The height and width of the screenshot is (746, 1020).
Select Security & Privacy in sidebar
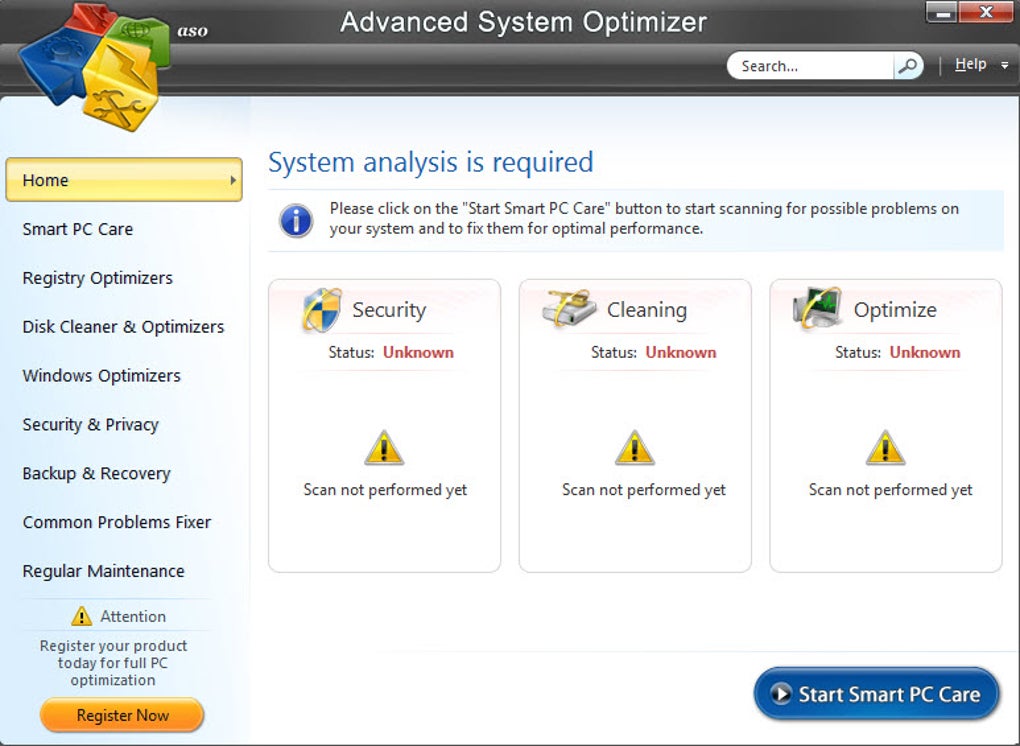90,425
